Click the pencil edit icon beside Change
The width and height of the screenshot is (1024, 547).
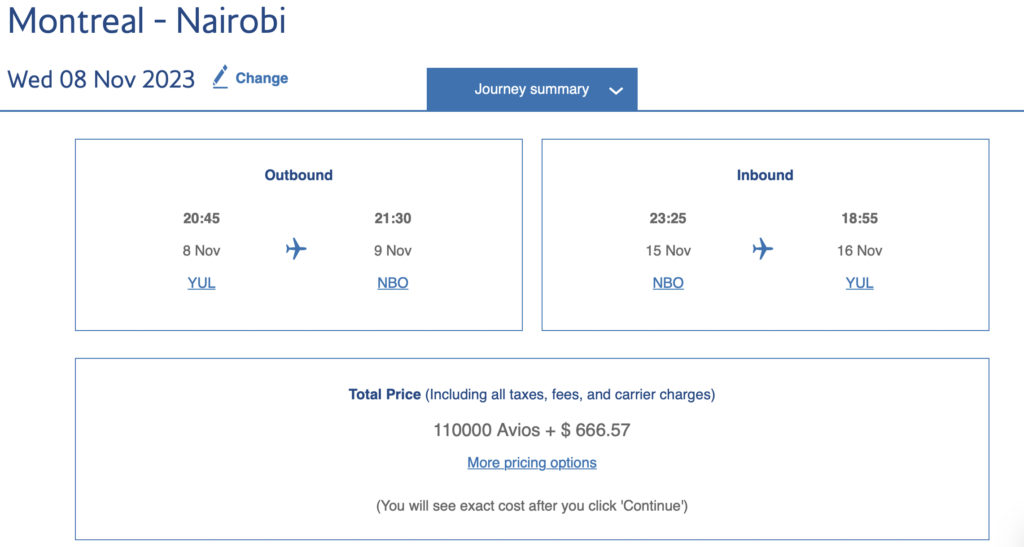click(221, 77)
